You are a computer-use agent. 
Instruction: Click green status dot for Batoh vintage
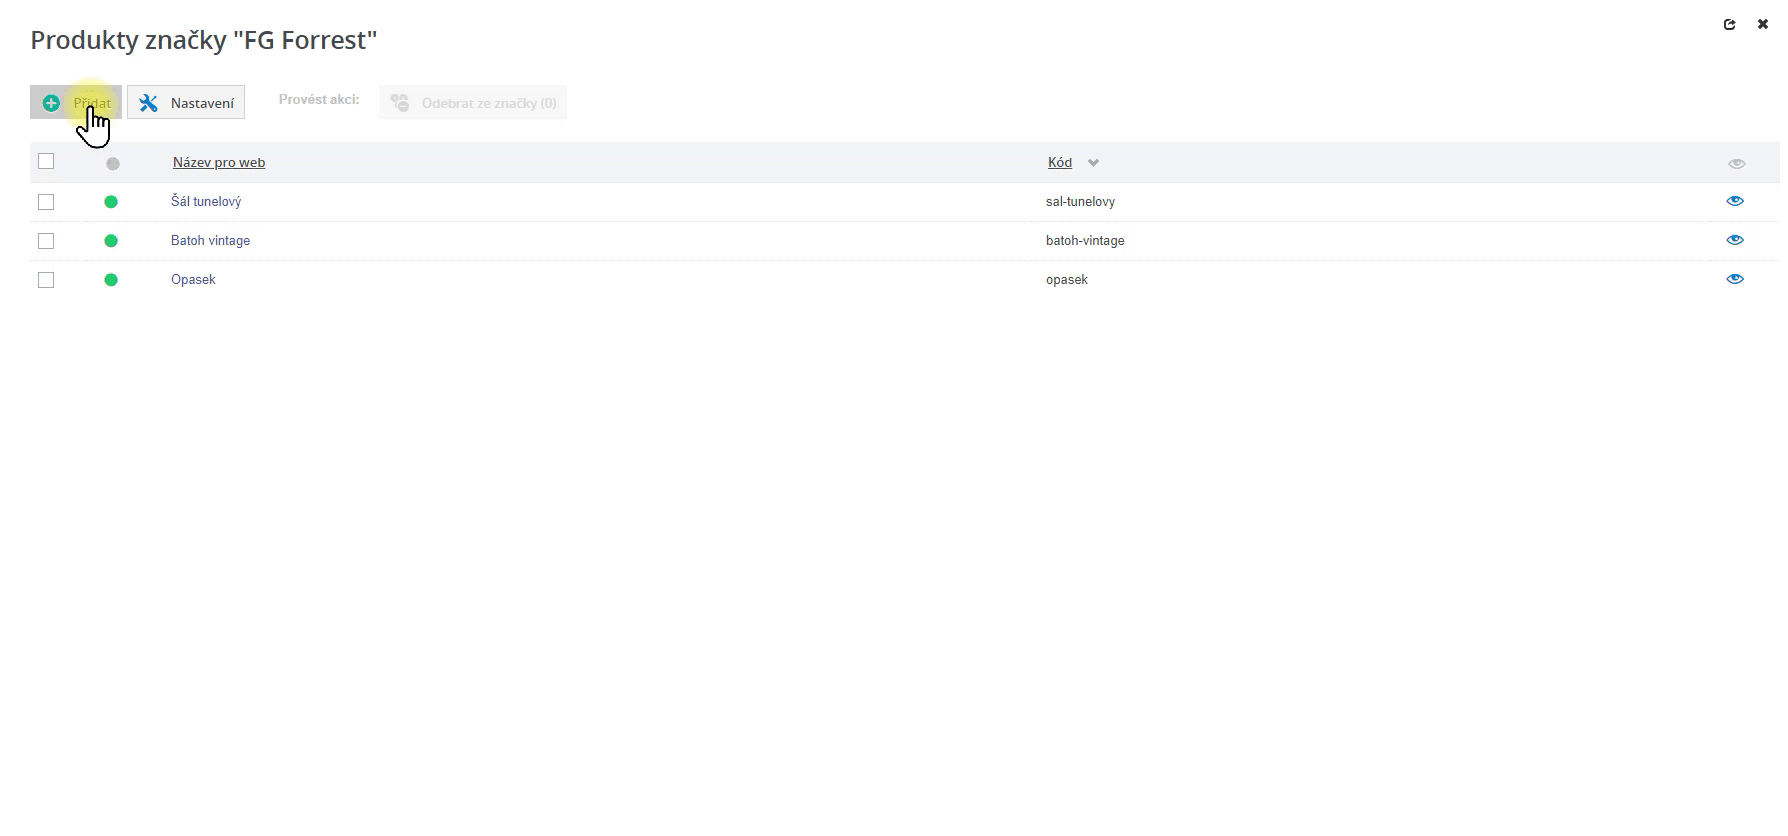coord(111,241)
